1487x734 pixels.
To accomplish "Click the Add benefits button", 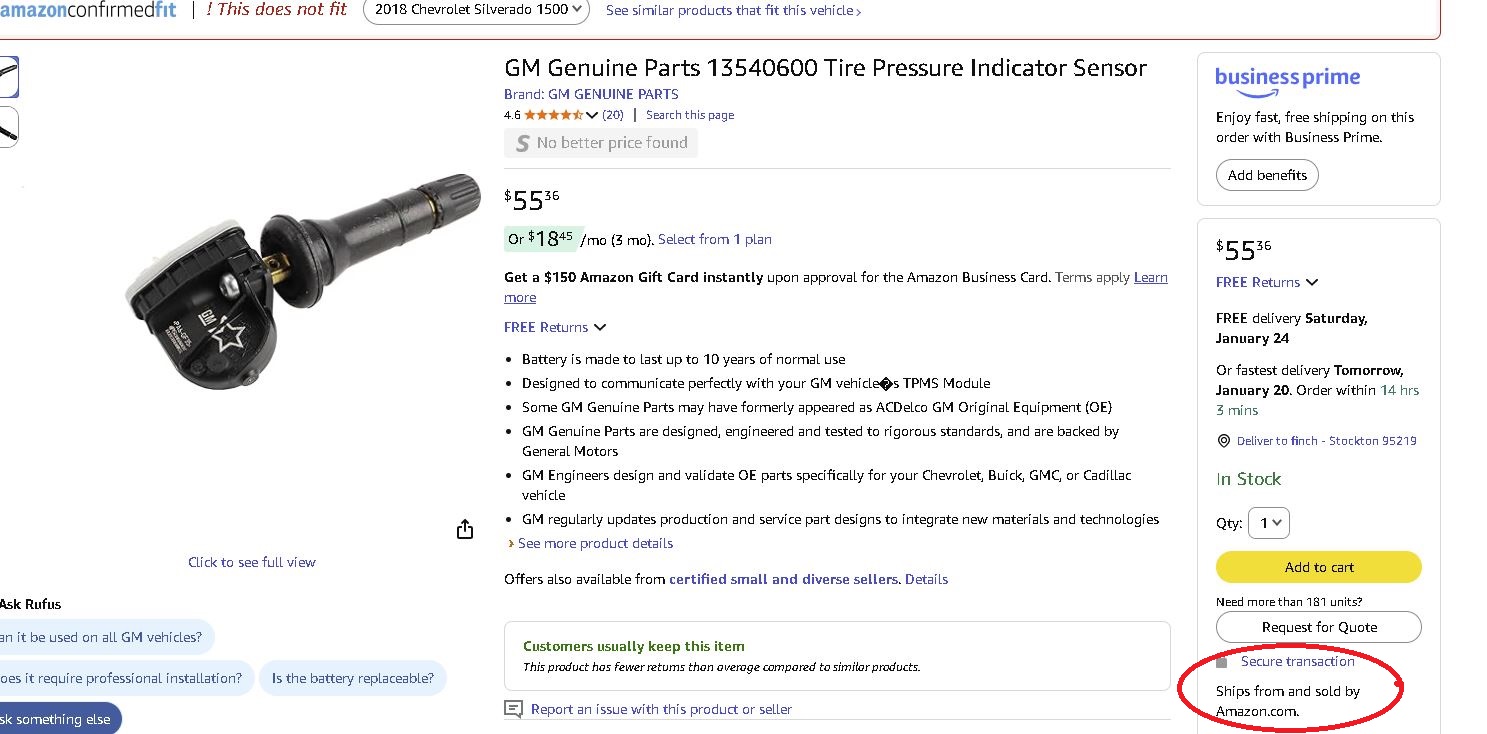I will point(1267,175).
